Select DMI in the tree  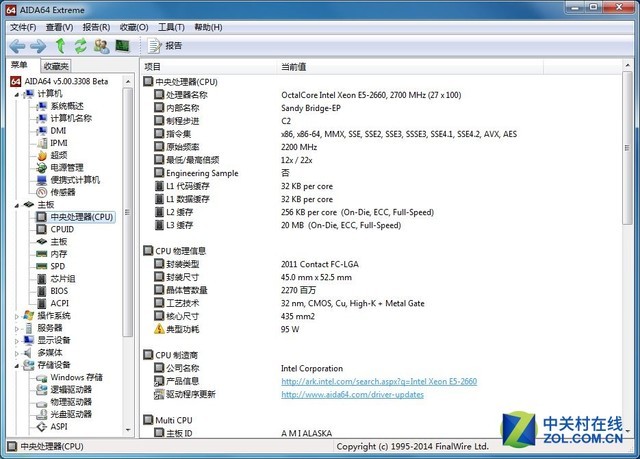click(58, 131)
